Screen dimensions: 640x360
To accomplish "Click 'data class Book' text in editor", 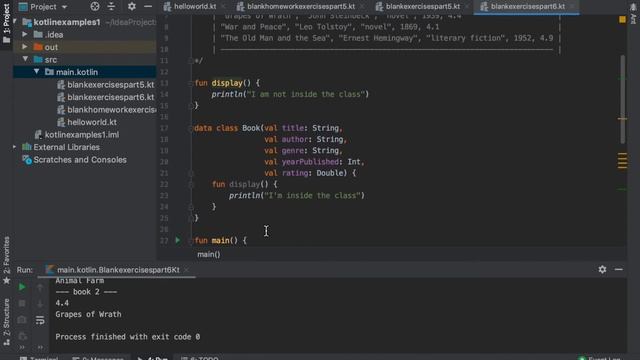I will 227,128.
